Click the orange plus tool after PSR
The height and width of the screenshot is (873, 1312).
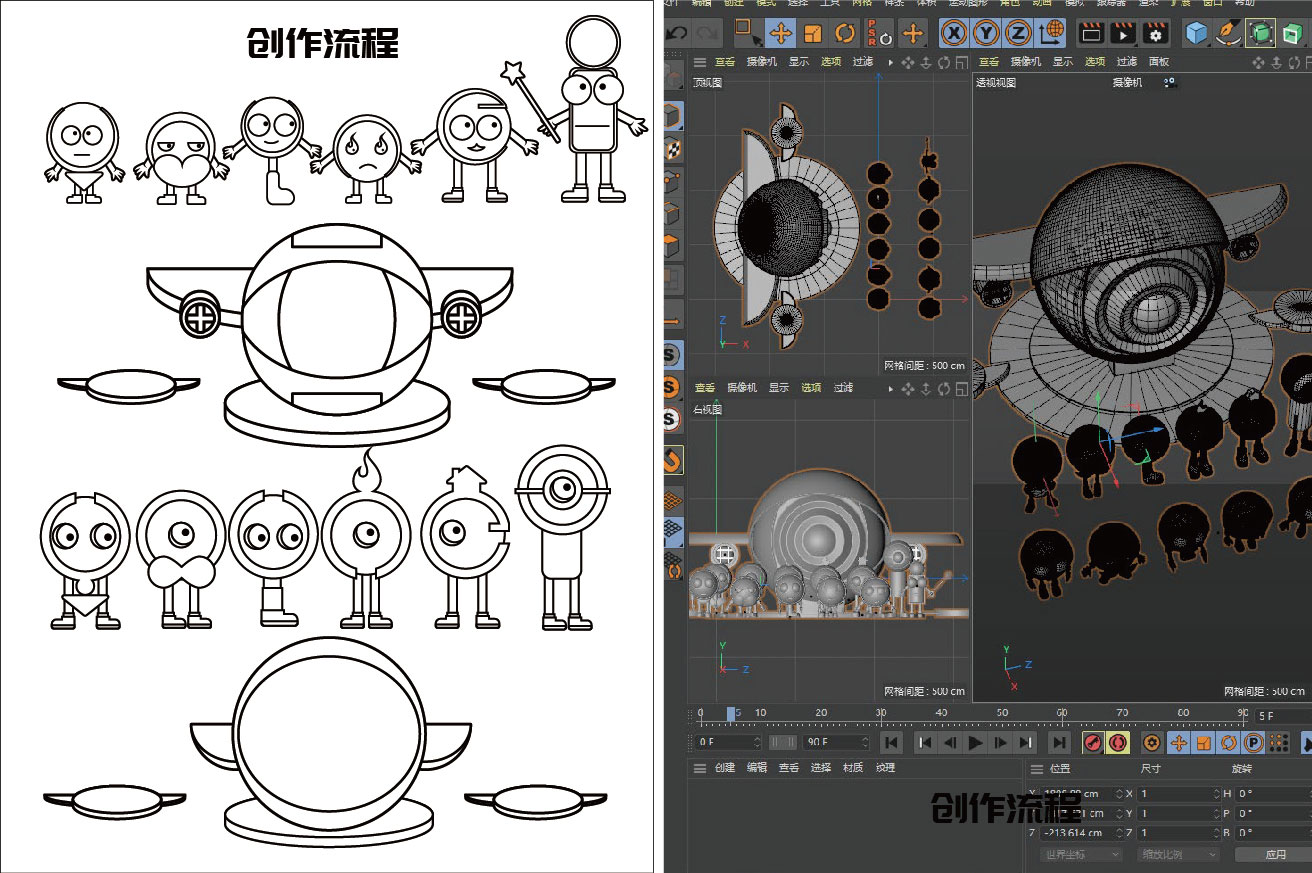pyautogui.click(x=912, y=33)
